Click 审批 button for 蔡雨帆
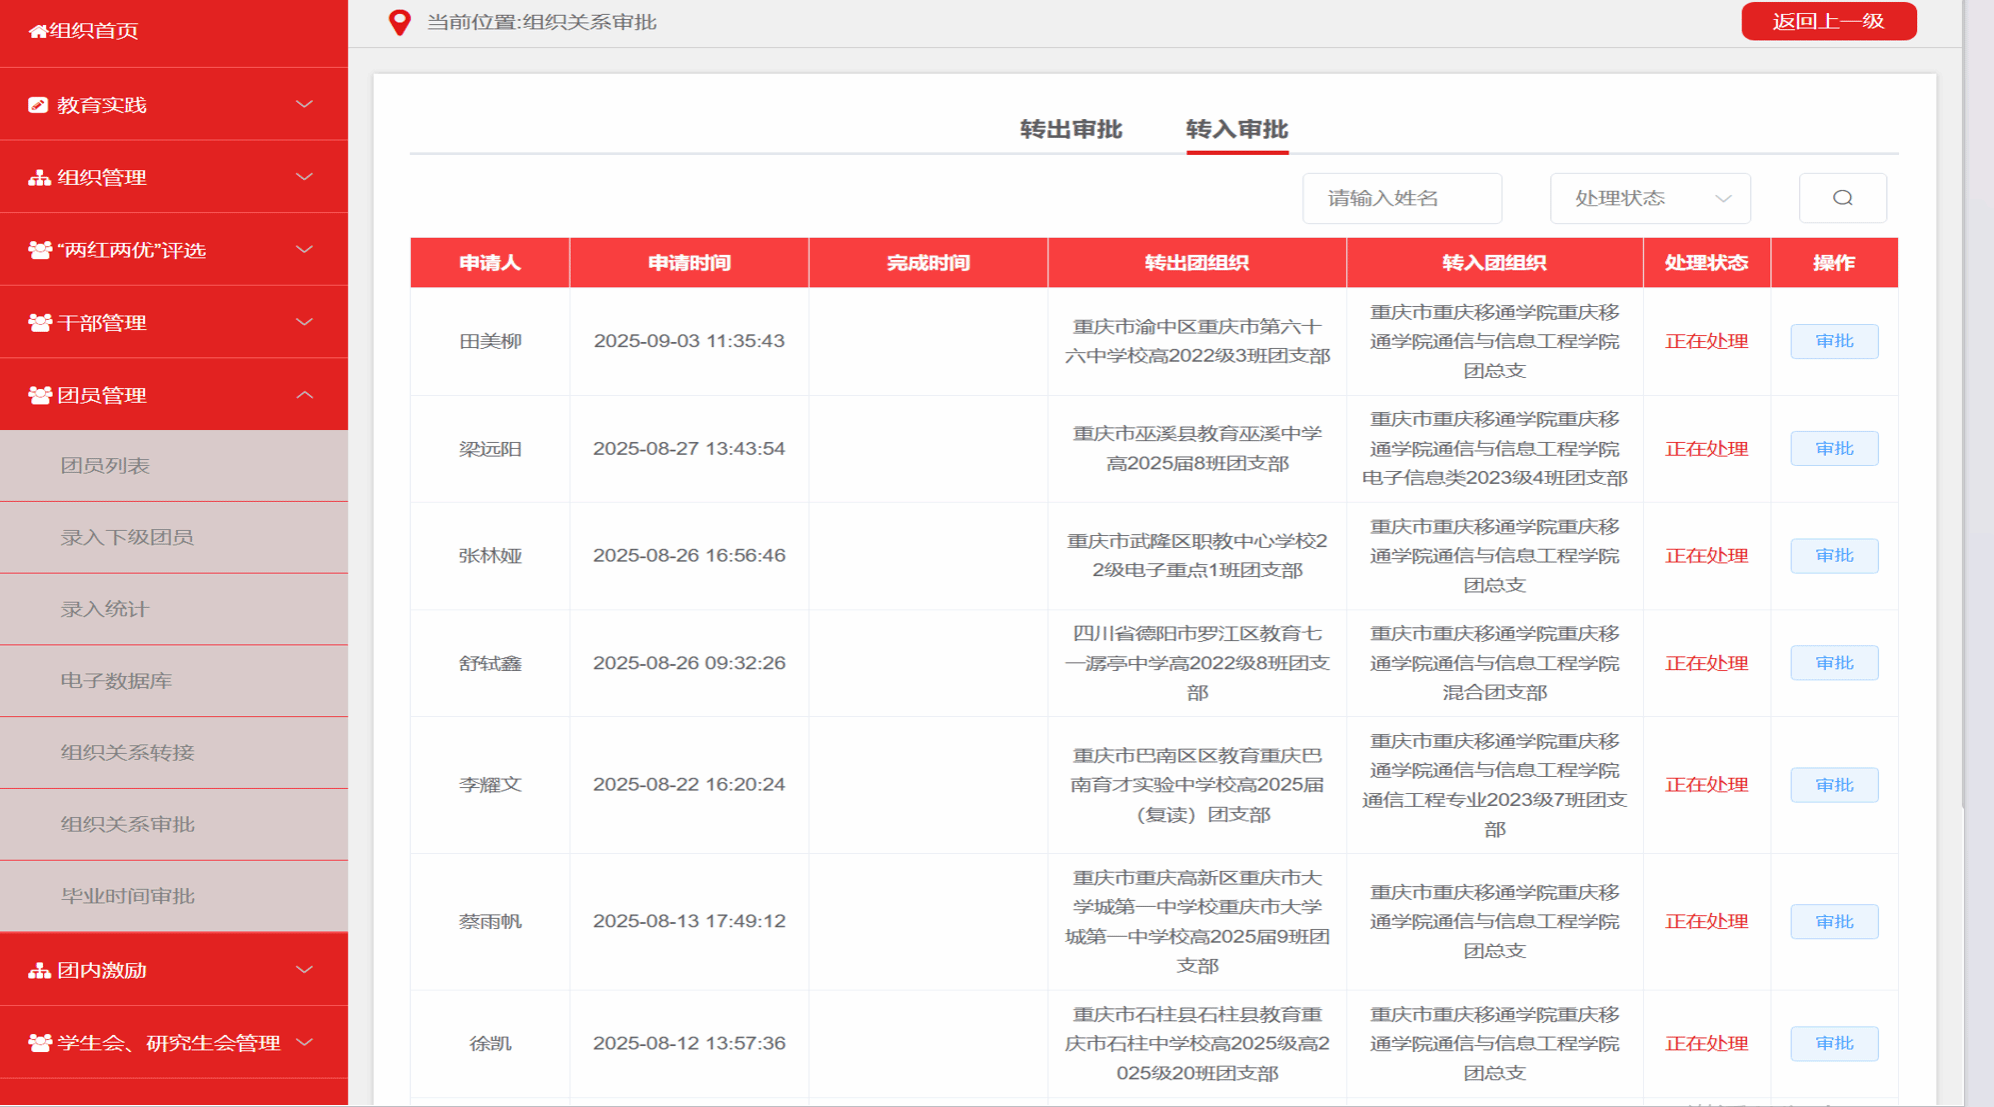This screenshot has width=1994, height=1107. [x=1833, y=921]
